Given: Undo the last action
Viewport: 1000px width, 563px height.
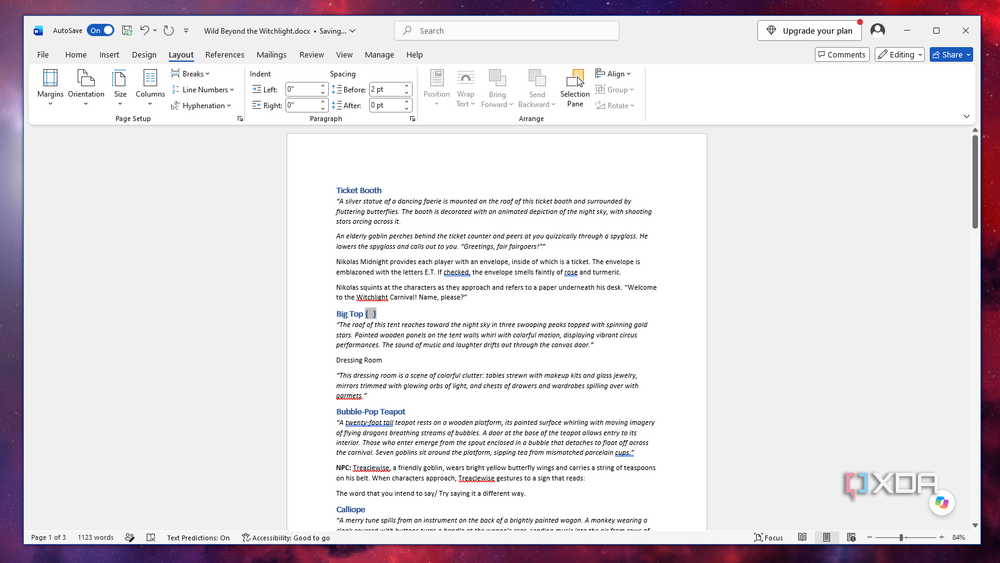Looking at the screenshot, I should click(x=145, y=31).
